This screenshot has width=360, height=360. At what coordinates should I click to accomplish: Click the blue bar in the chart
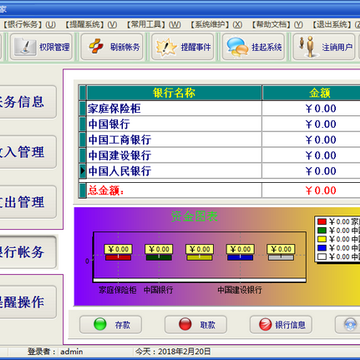[240, 257]
